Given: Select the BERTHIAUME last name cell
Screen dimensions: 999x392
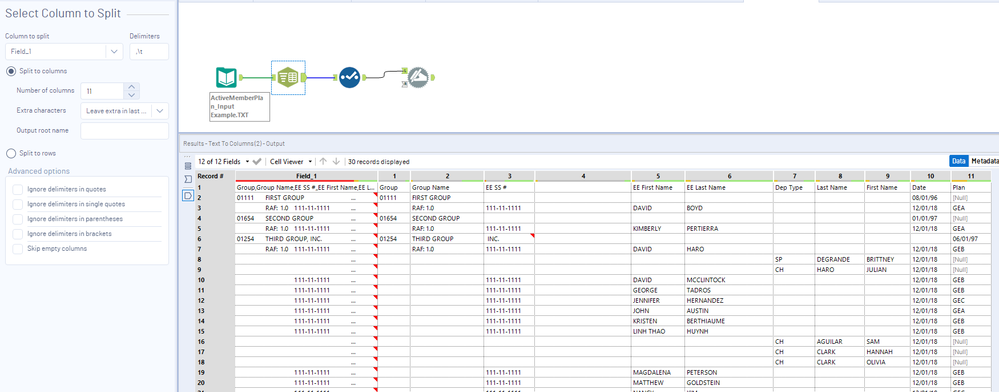Looking at the screenshot, I should point(729,321).
